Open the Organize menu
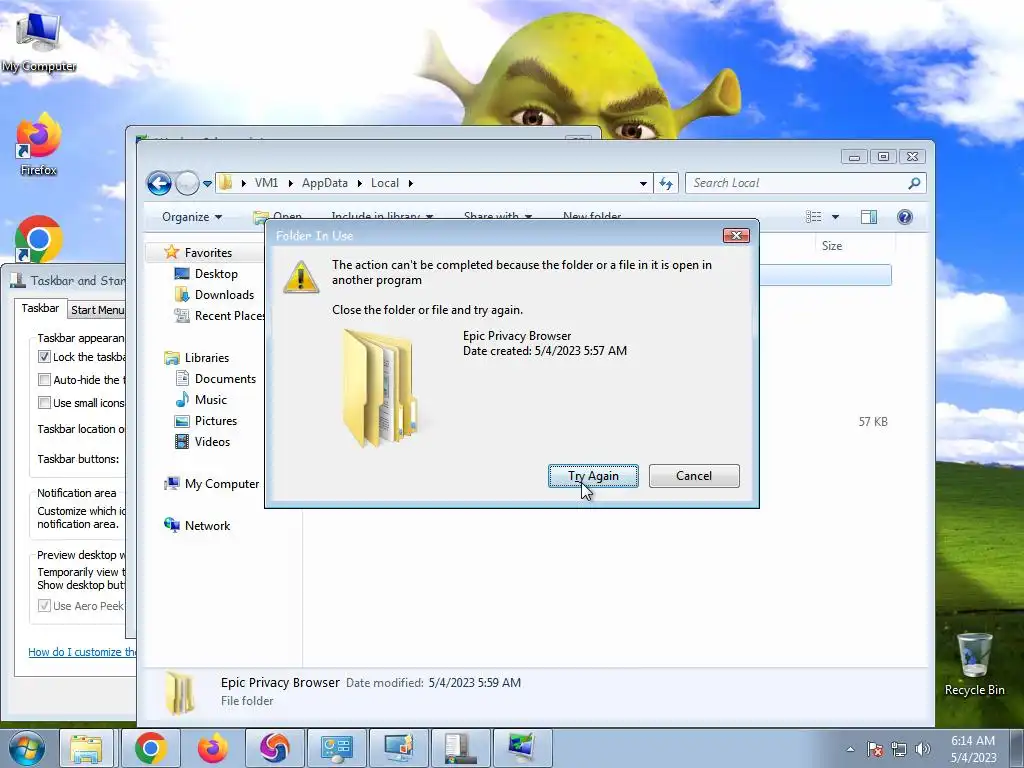 (x=192, y=217)
